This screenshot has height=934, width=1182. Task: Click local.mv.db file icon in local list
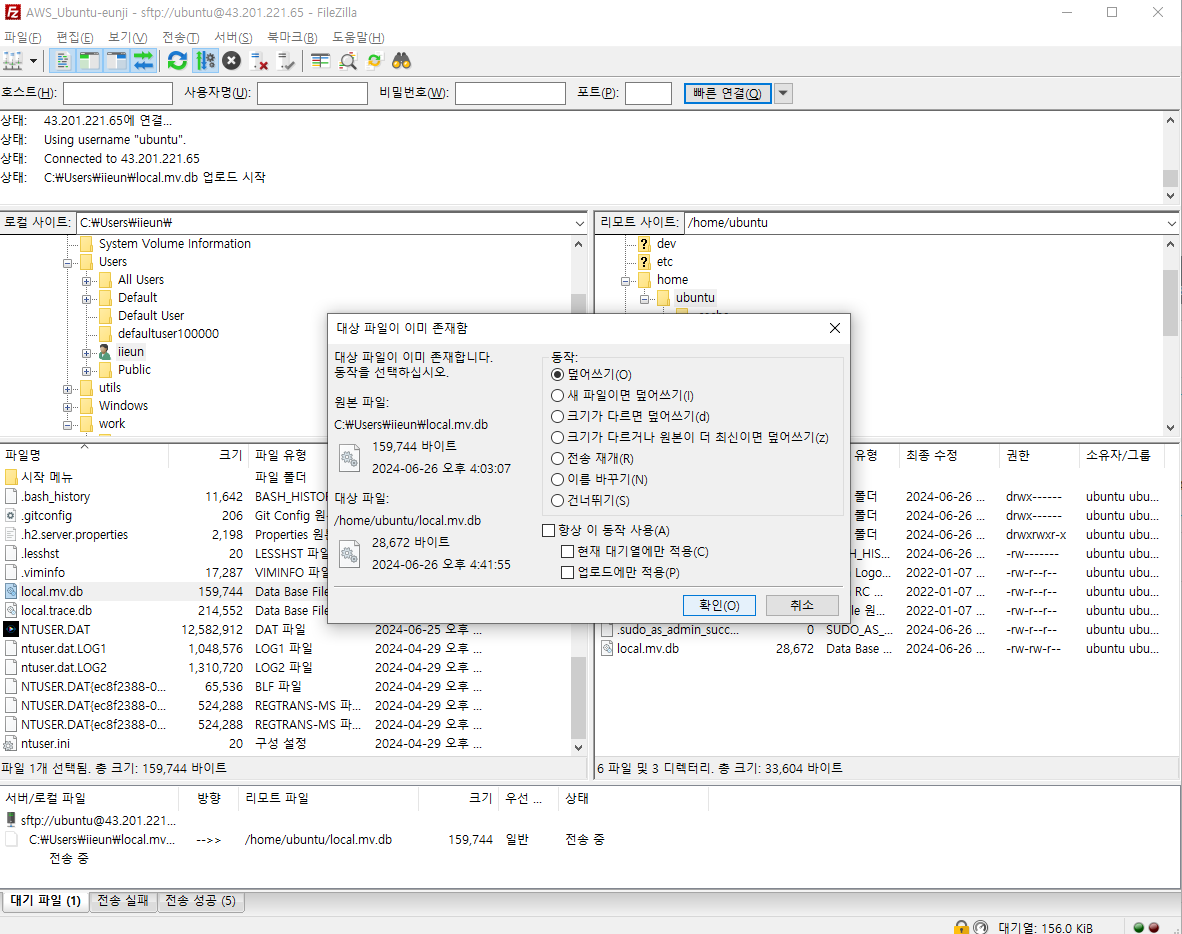pos(11,592)
